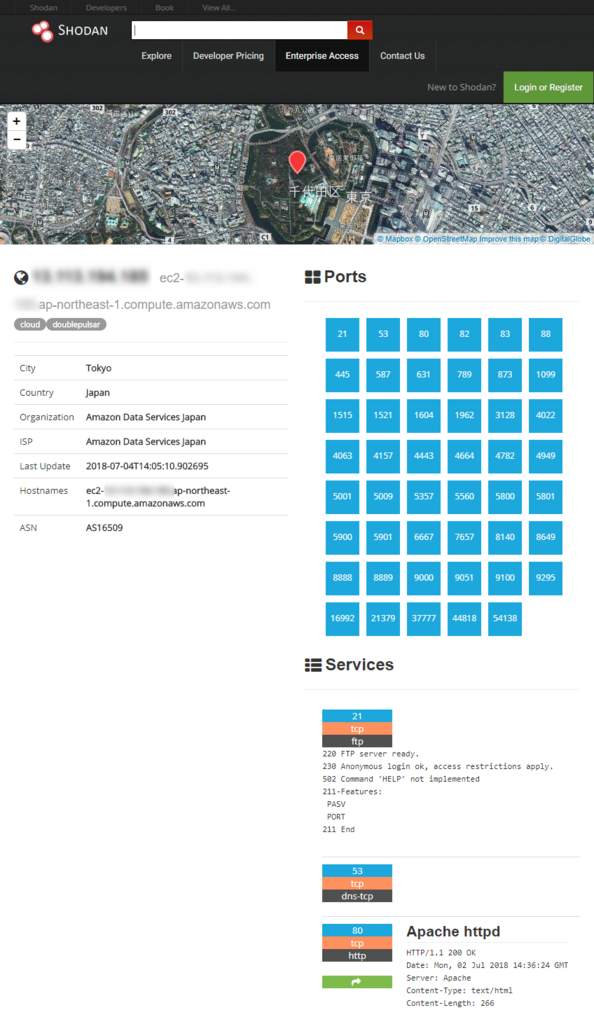Open the Mapbox attribution link
The height and width of the screenshot is (1024, 594).
[x=396, y=239]
